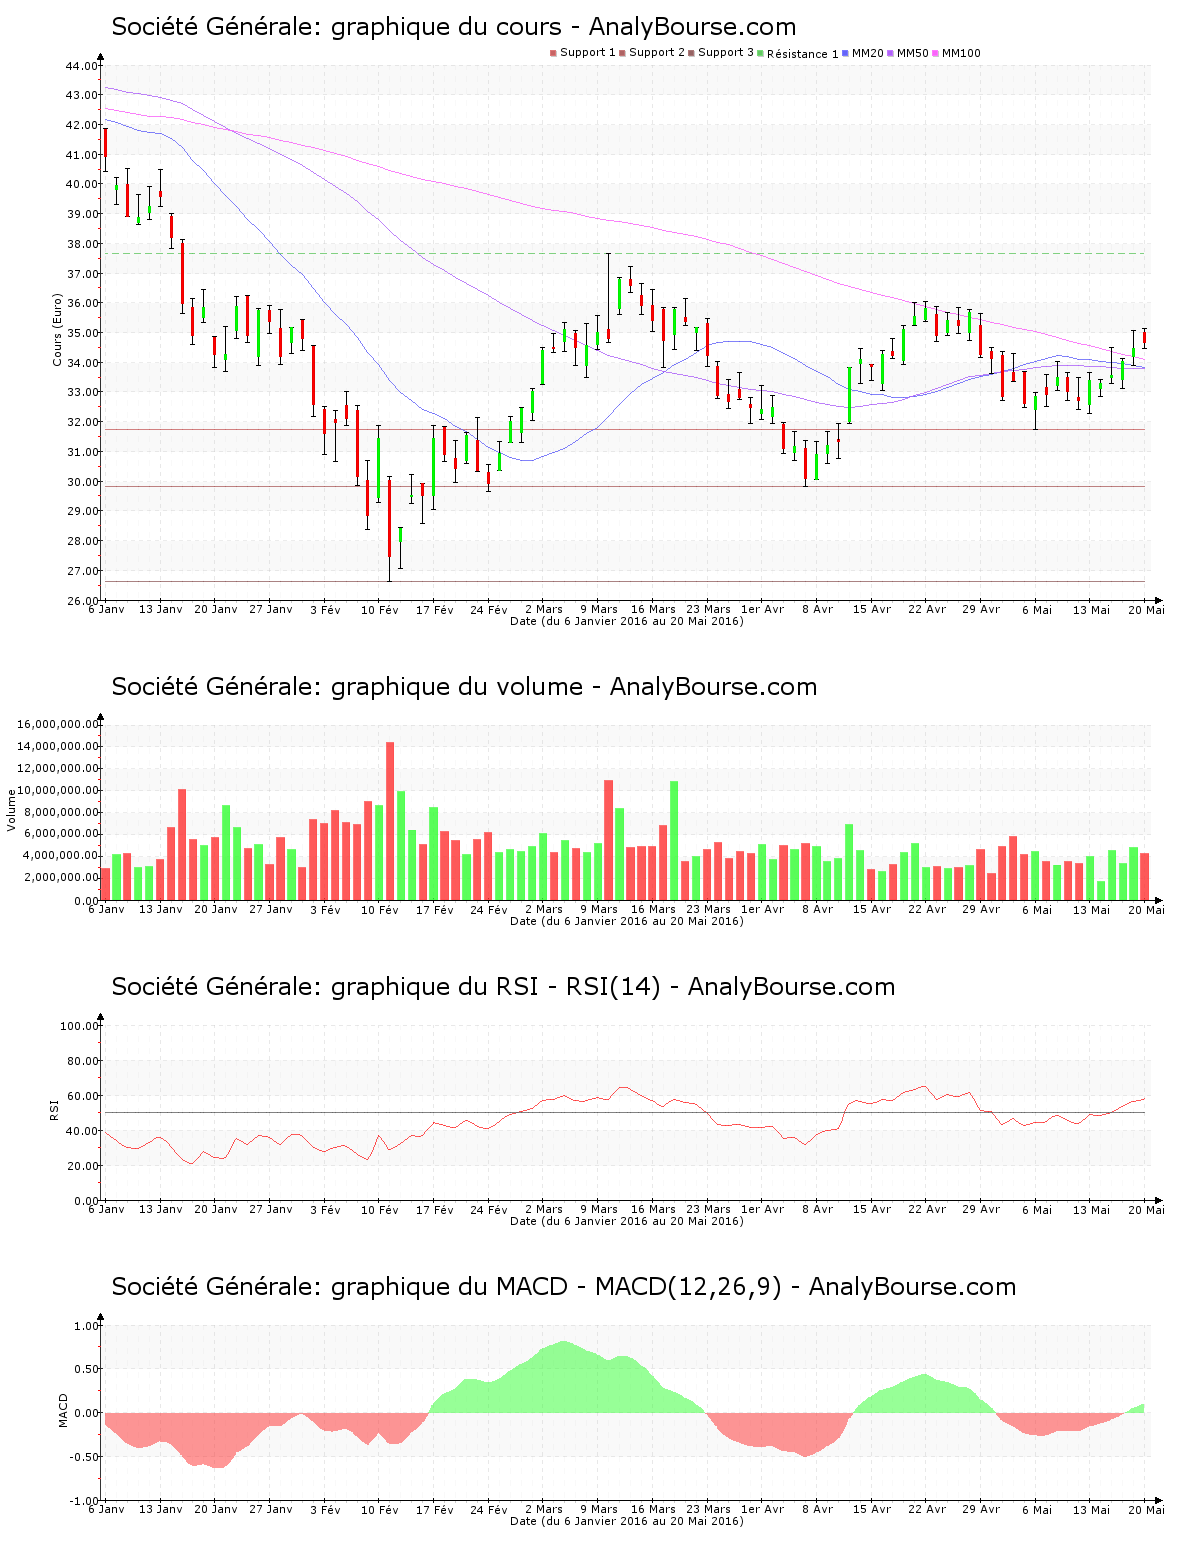The width and height of the screenshot is (1200, 1550).
Task: Click '1er Avr' date on RSI chart
Action: click(763, 1209)
